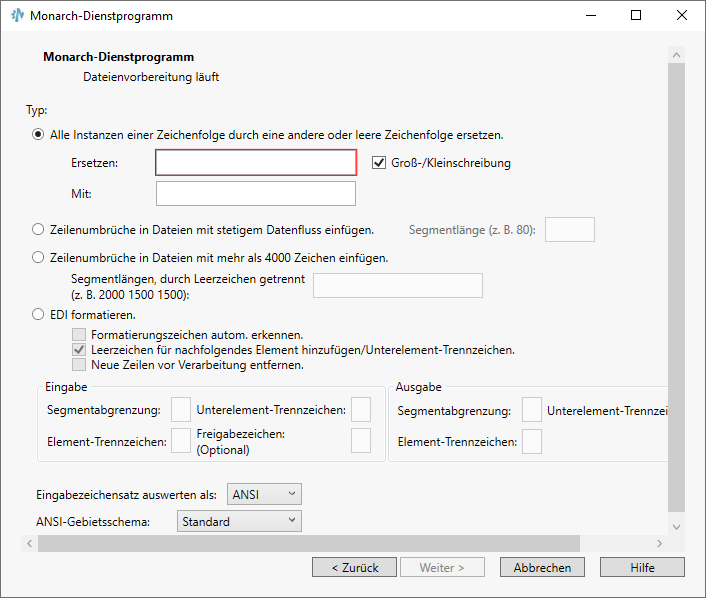This screenshot has width=706, height=598.
Task: Click Eingabe Element-Trennzeichen field
Action: click(181, 441)
